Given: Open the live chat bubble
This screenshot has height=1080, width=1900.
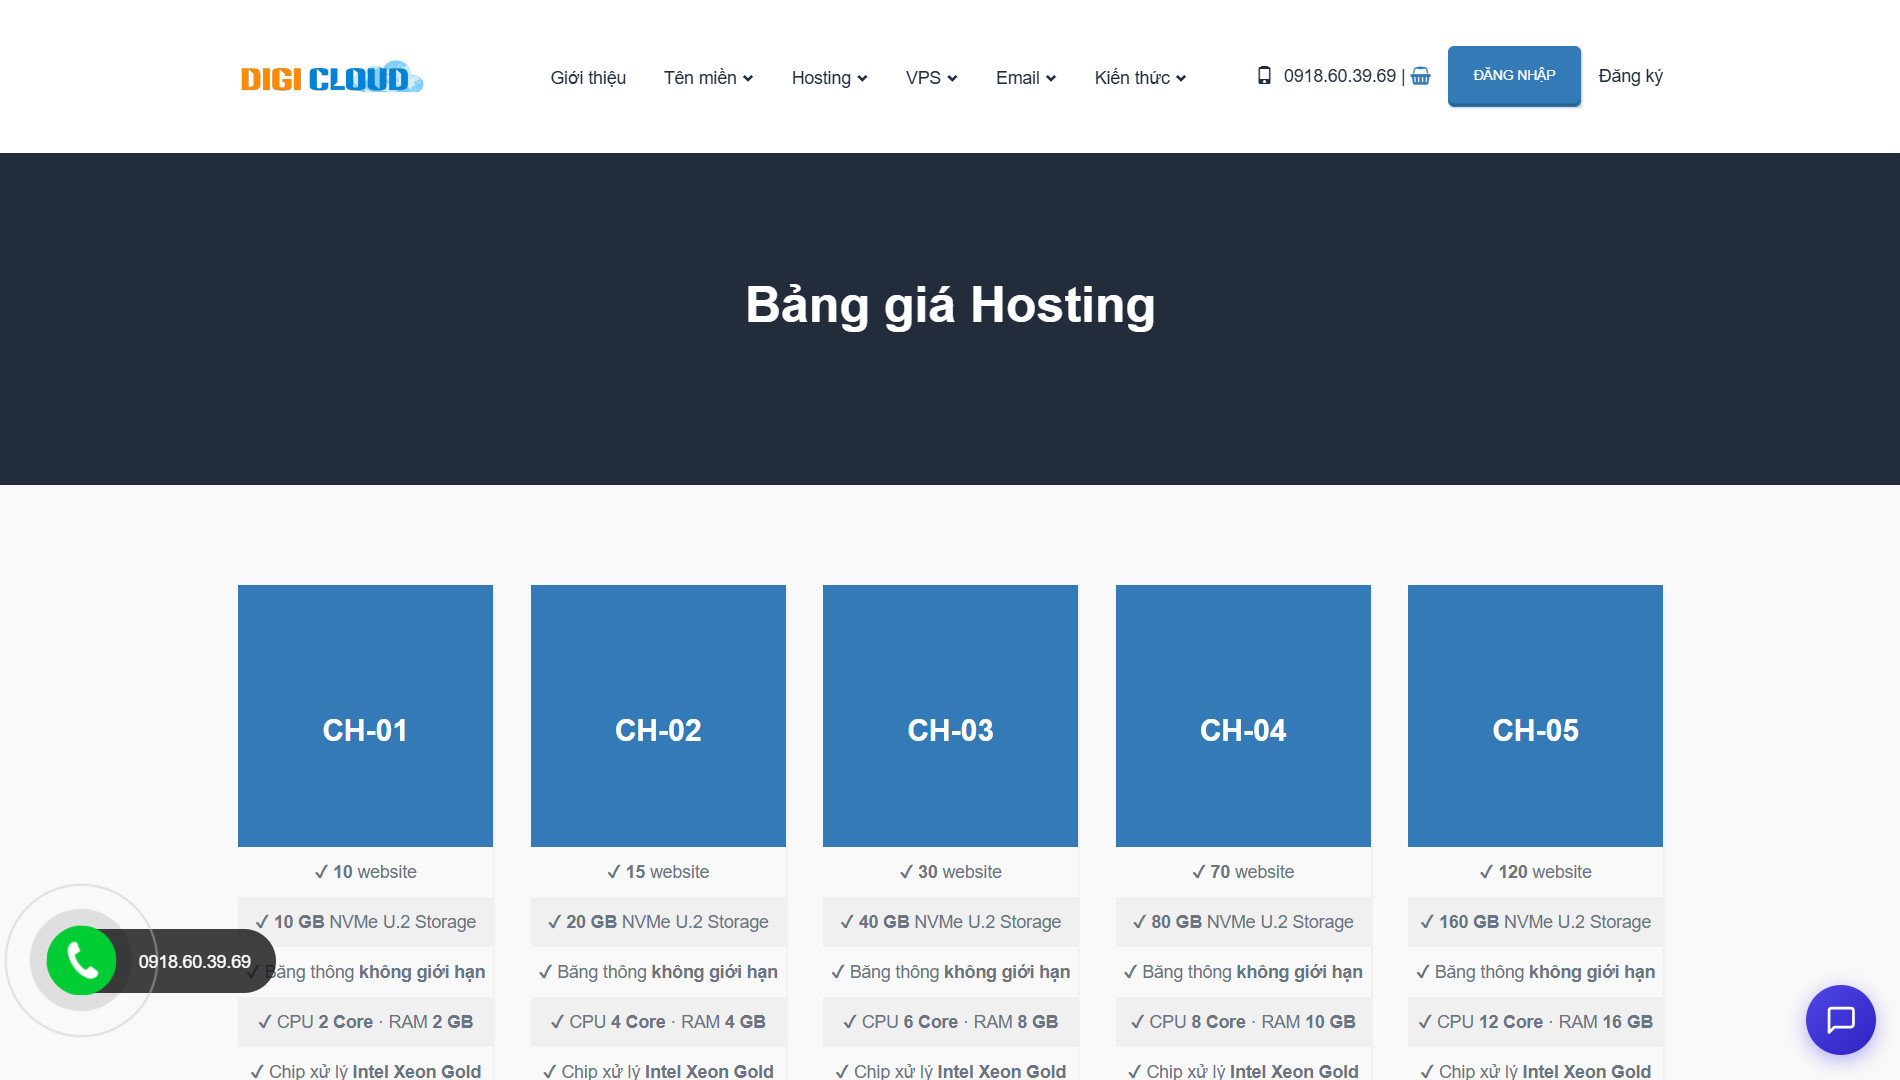Looking at the screenshot, I should tap(1840, 1020).
